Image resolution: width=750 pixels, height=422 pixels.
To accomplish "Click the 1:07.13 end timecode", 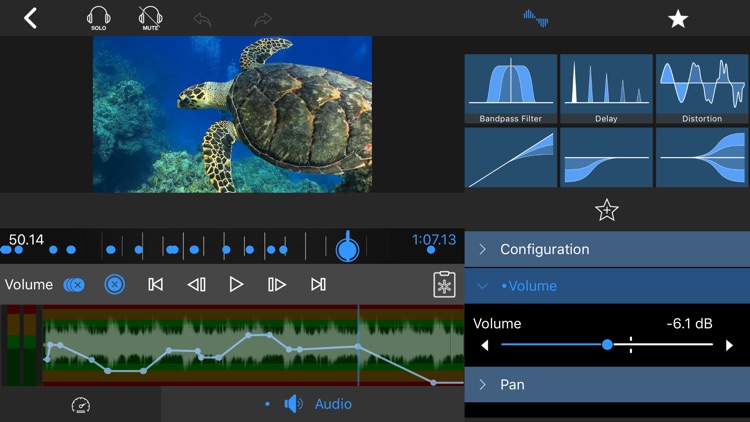I will click(434, 239).
